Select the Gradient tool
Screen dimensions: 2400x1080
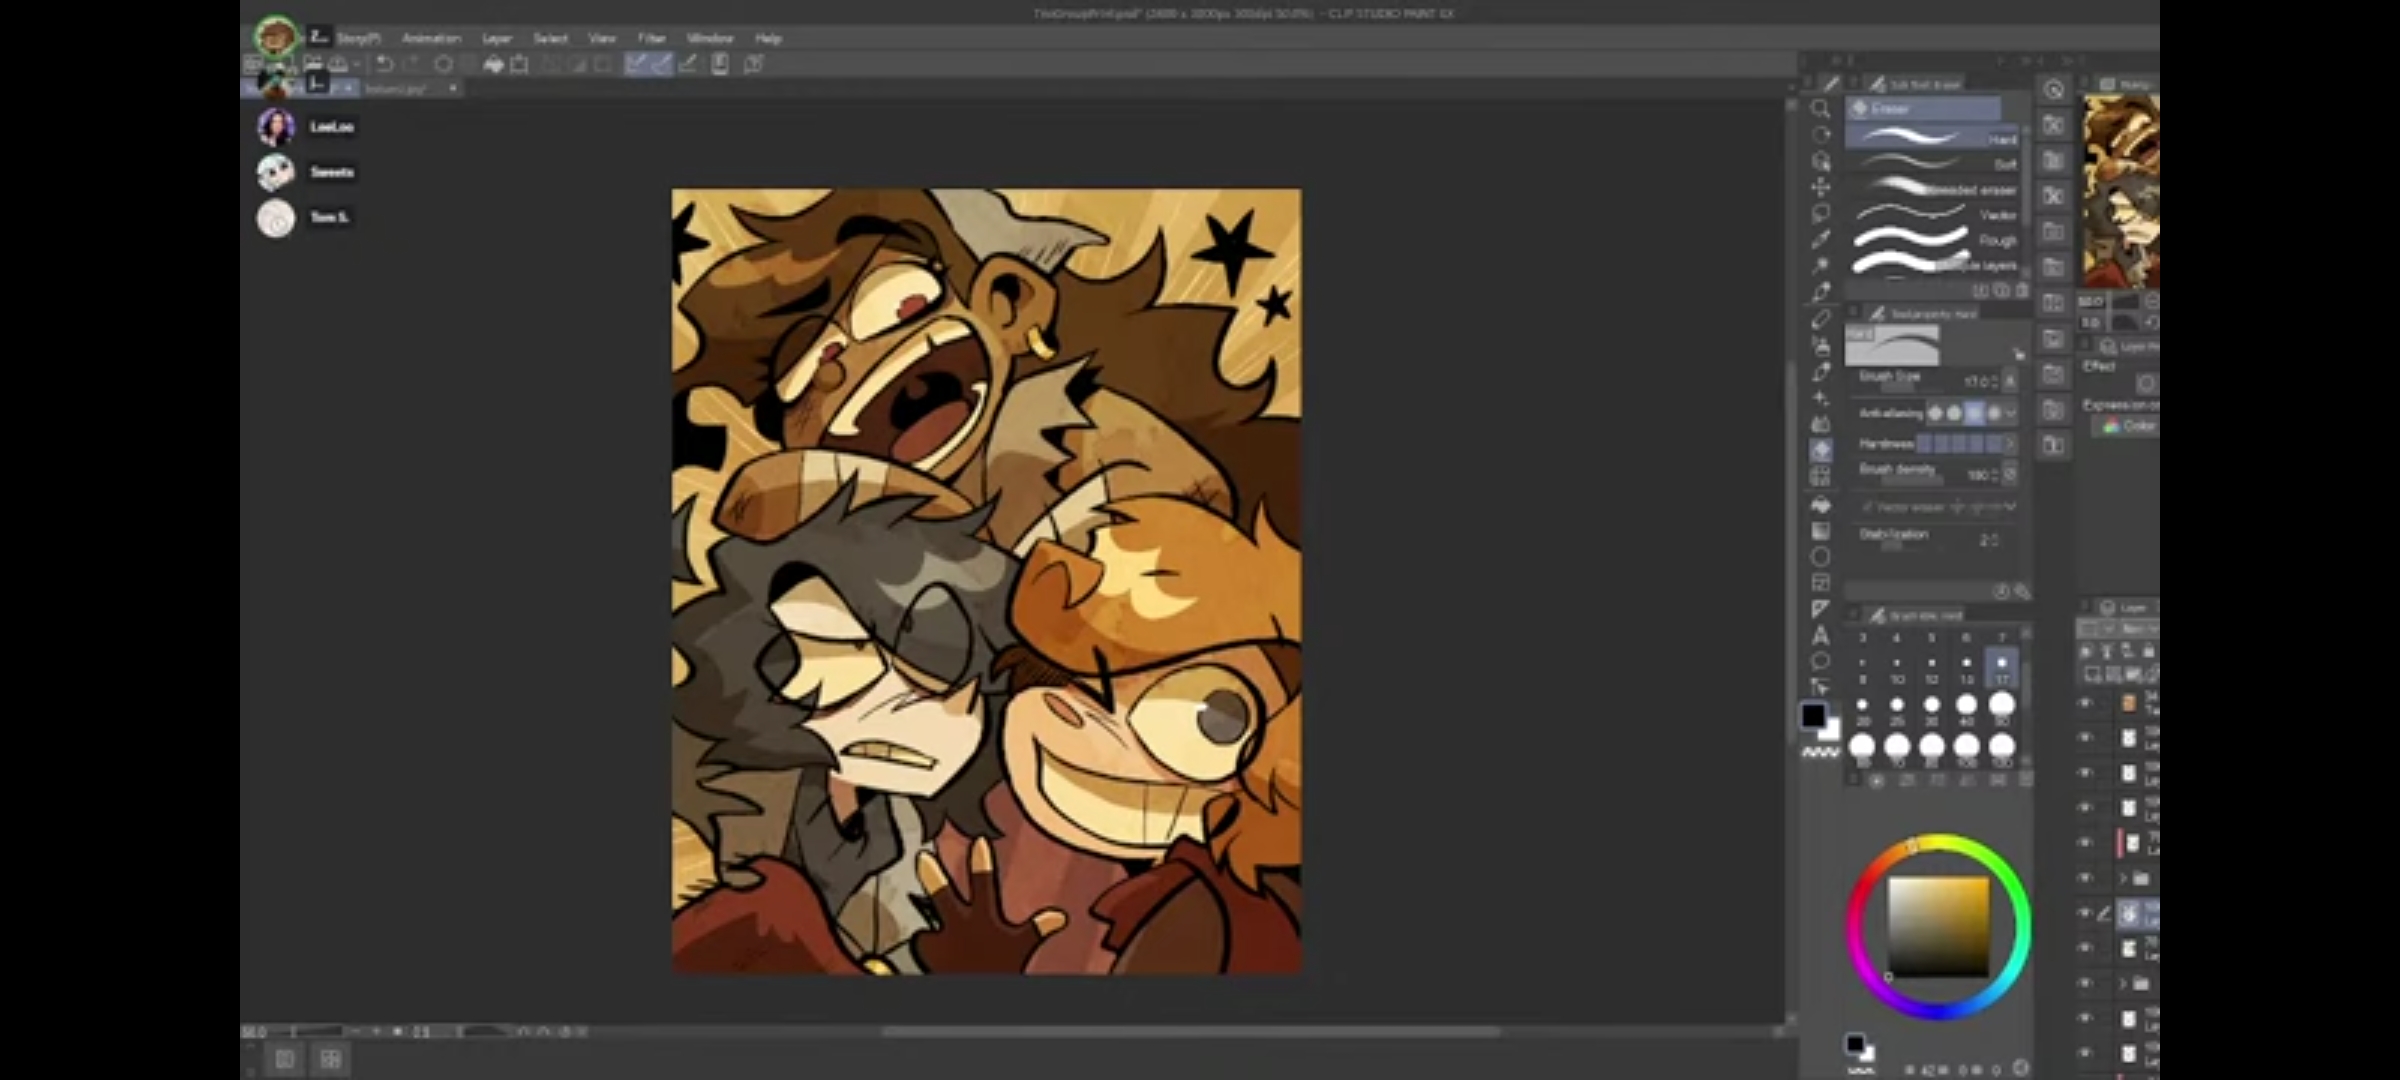[1820, 531]
